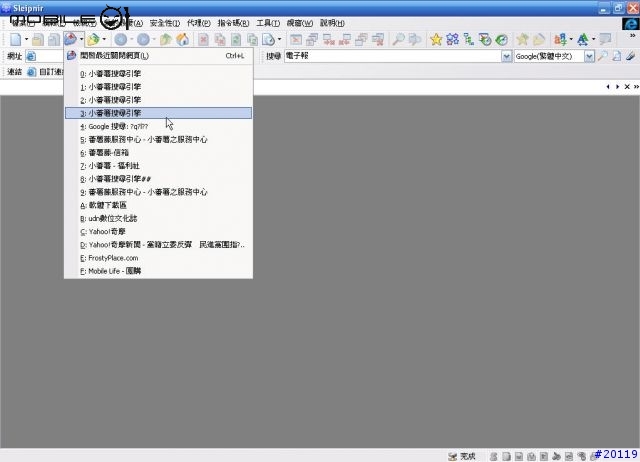Select entry 0: 小番薯搜尋引擎
640x462 pixels.
click(158, 74)
